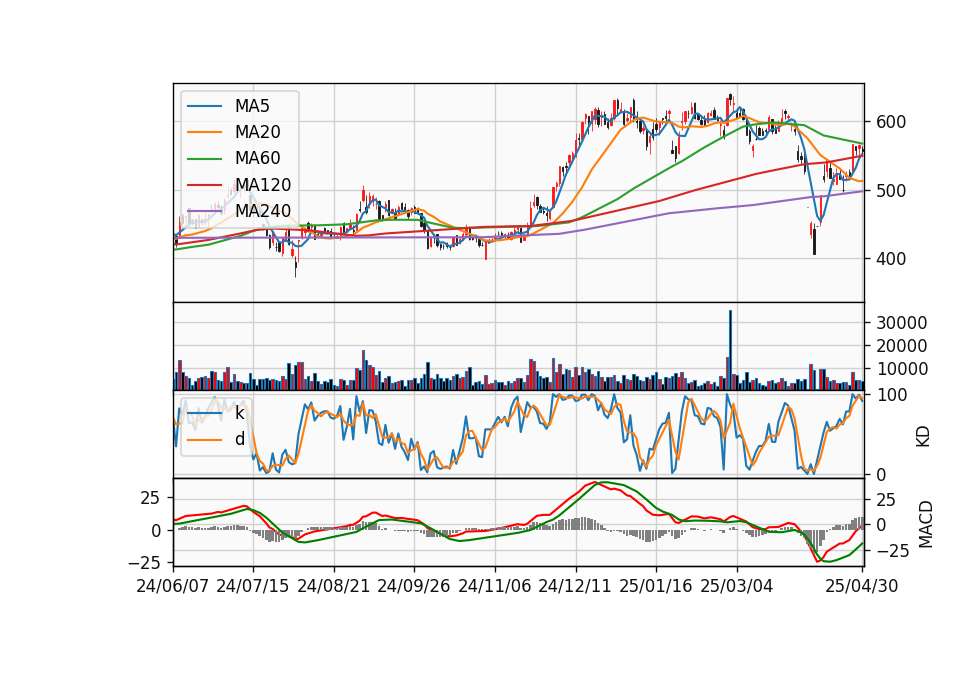Click the 24/06/07 date label
This screenshot has width=960, height=690.
[x=173, y=586]
